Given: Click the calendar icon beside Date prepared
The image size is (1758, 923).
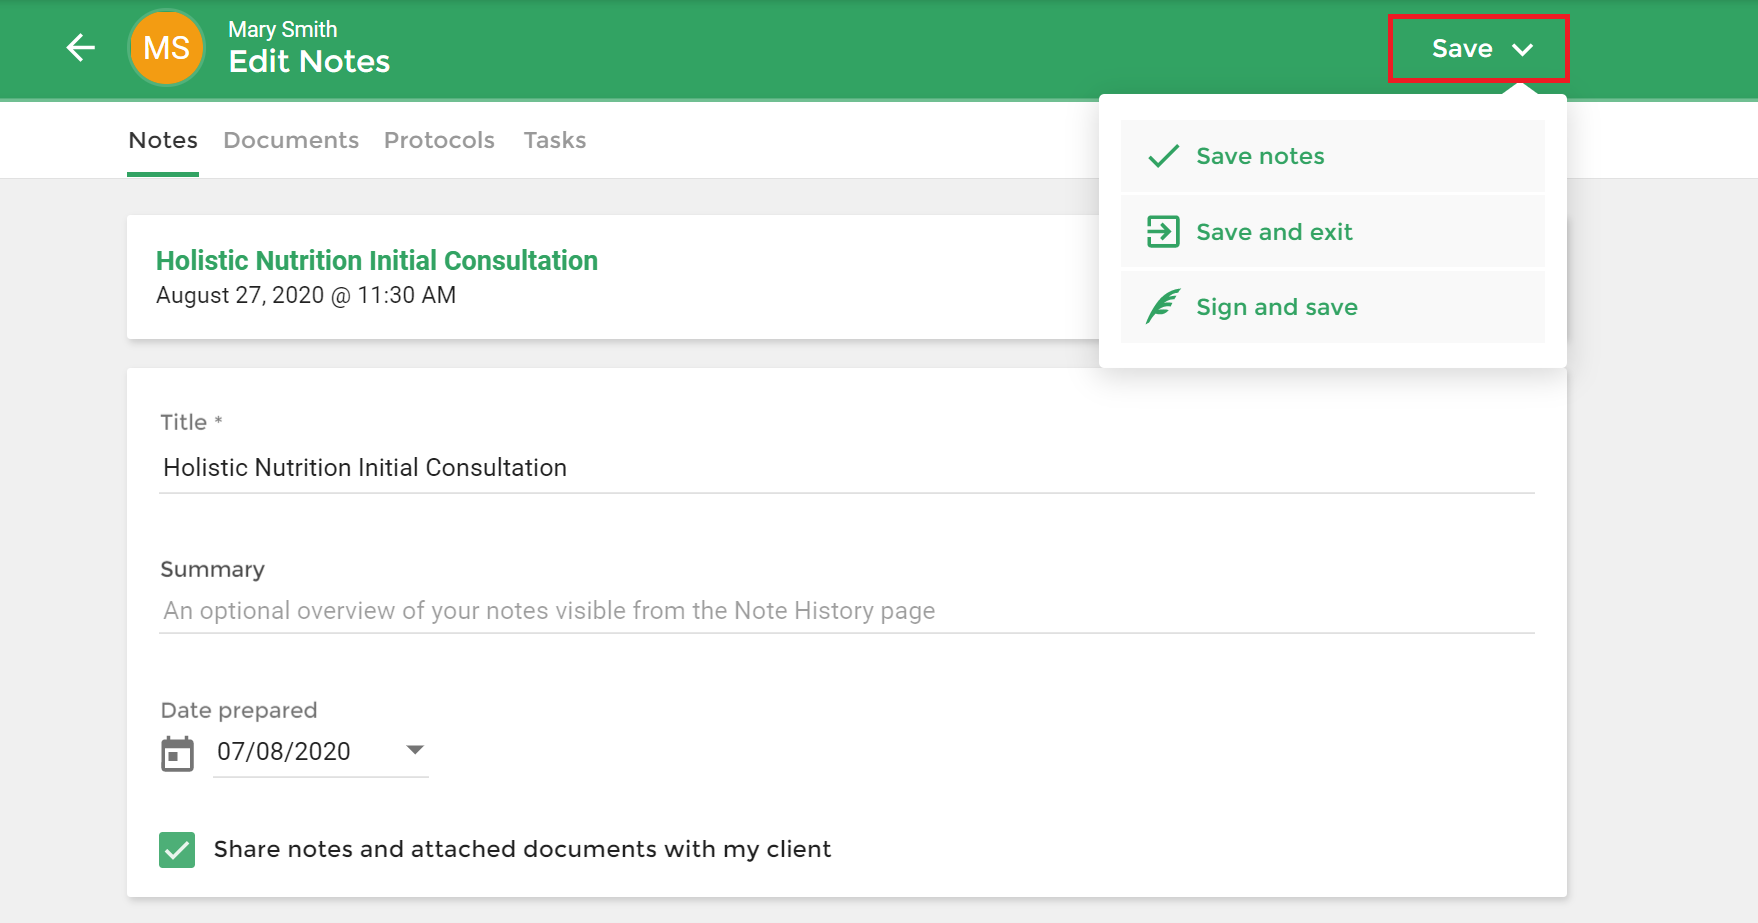Looking at the screenshot, I should point(177,753).
